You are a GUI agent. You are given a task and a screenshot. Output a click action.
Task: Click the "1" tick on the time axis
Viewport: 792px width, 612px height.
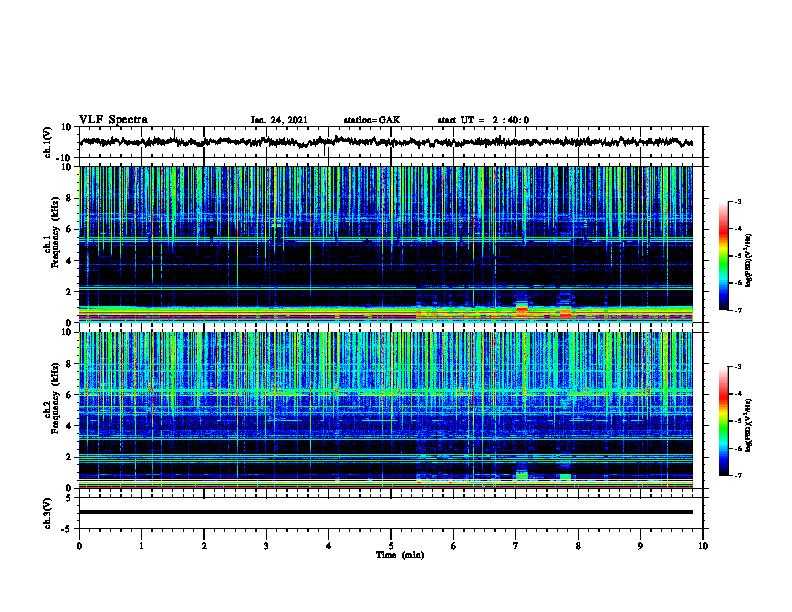pos(141,546)
